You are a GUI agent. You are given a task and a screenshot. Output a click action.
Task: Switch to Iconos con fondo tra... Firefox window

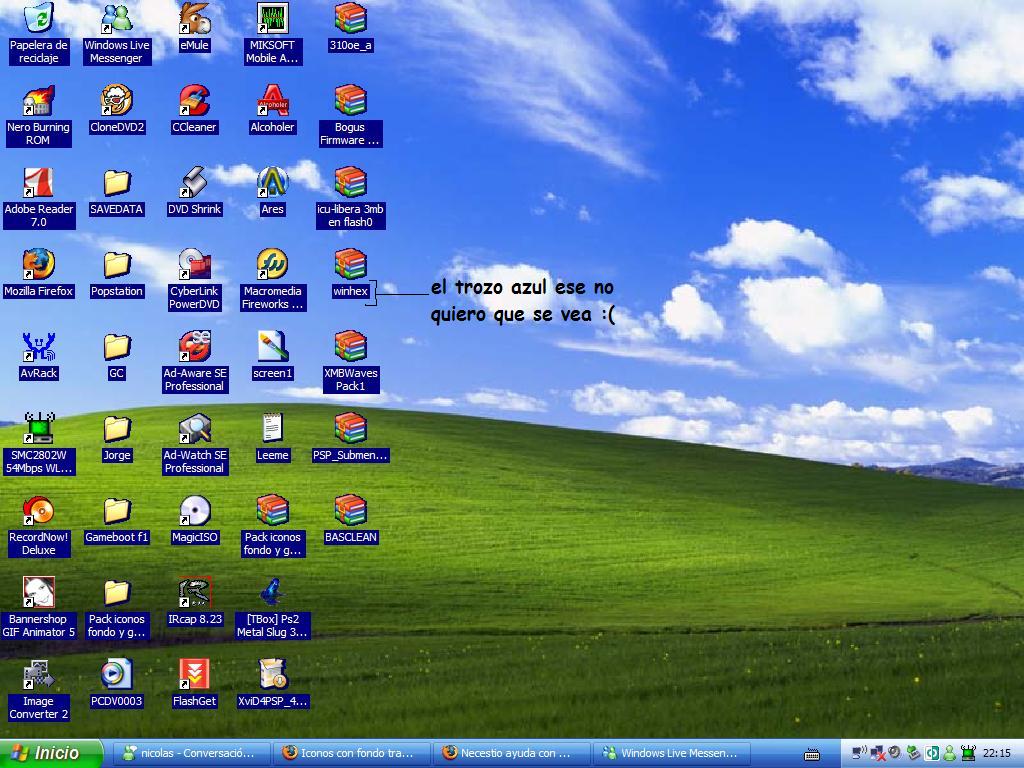coord(351,754)
